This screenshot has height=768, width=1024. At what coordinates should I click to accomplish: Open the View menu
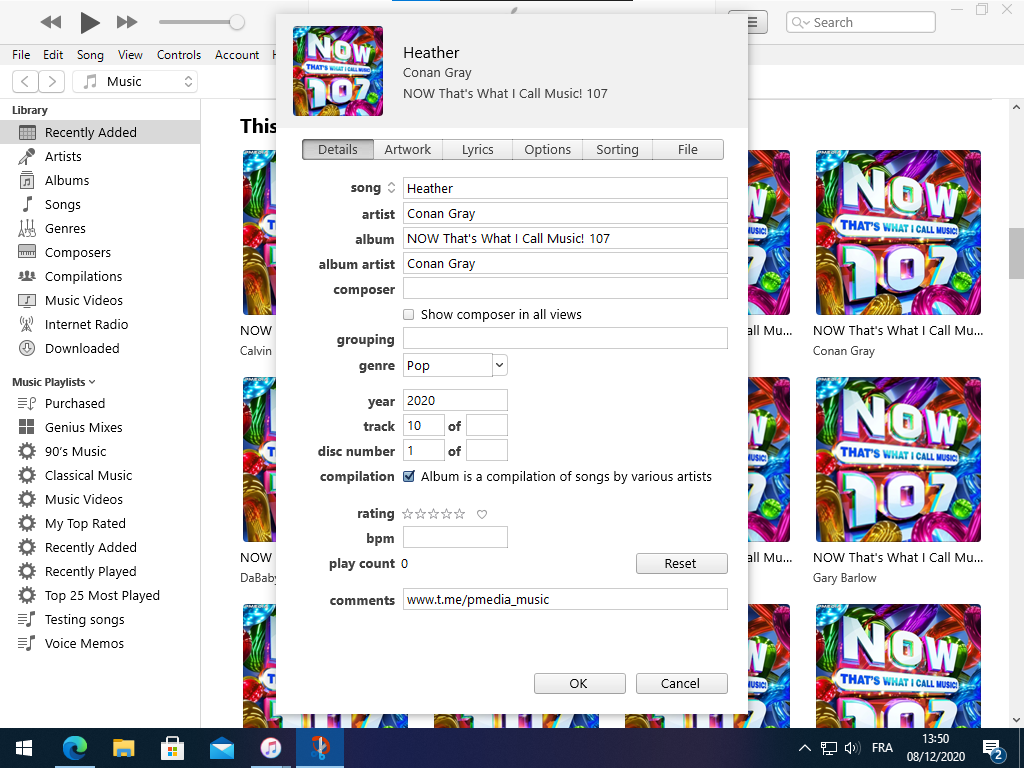[130, 55]
